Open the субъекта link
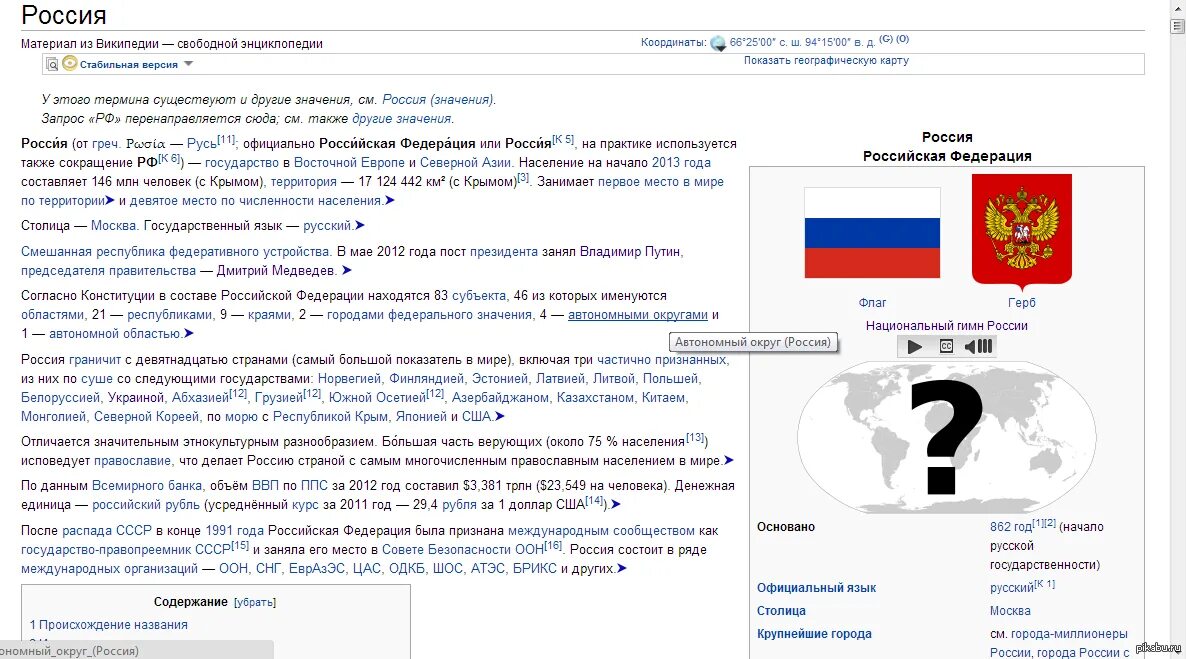This screenshot has height=659, width=1186. point(479,295)
